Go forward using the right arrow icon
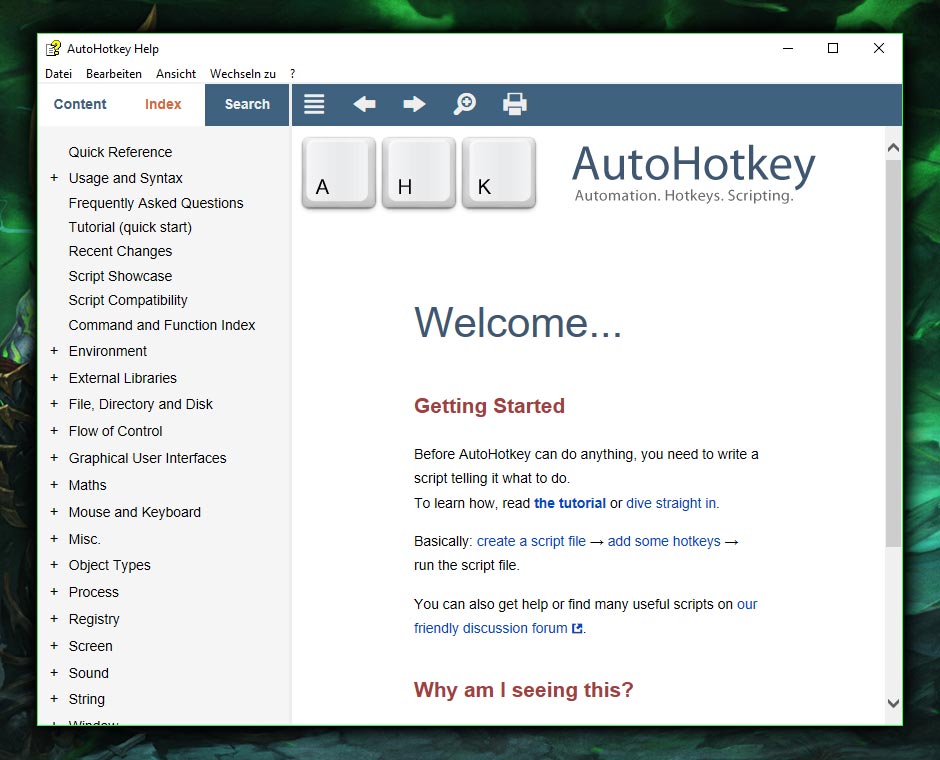 pos(414,104)
